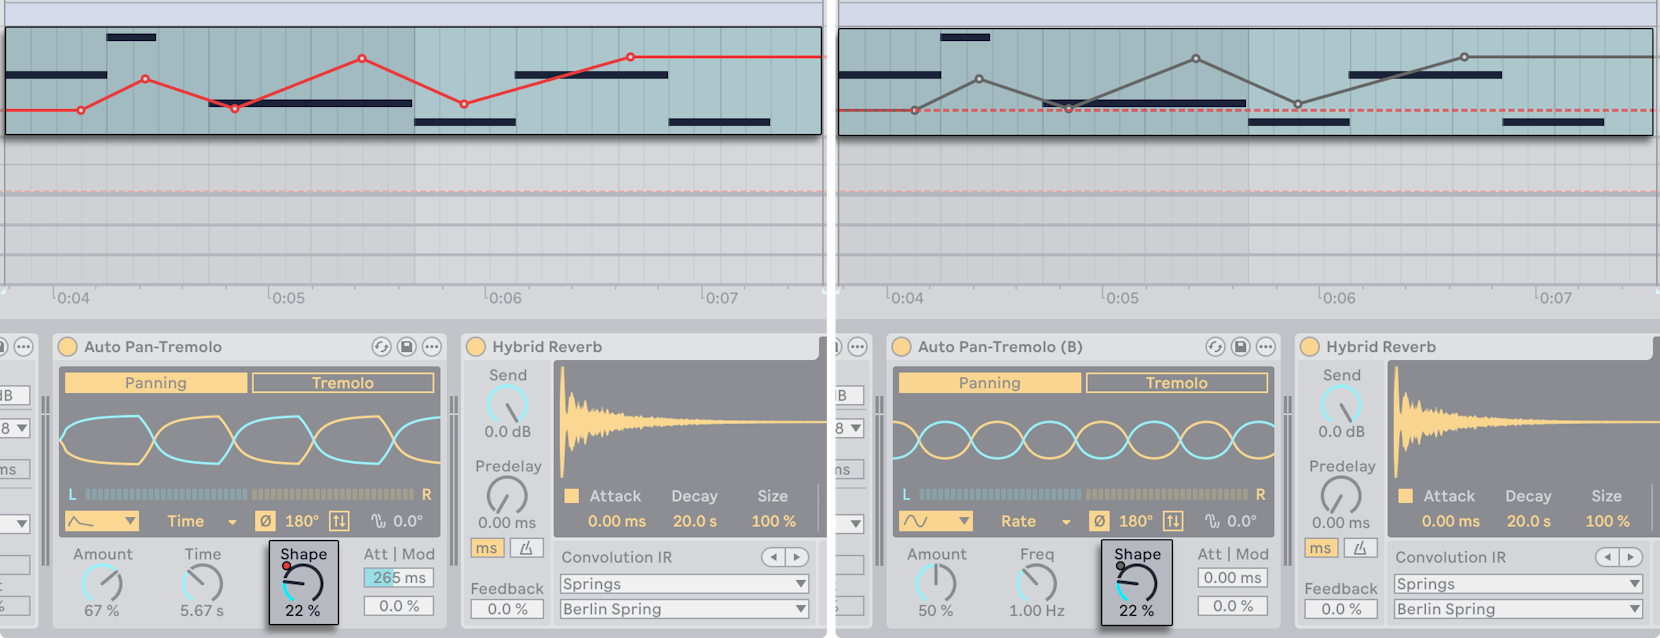Toggle ms predelay mode beside Auto Pan-Tremolo (B)
The image size is (1660, 638).
point(1320,548)
